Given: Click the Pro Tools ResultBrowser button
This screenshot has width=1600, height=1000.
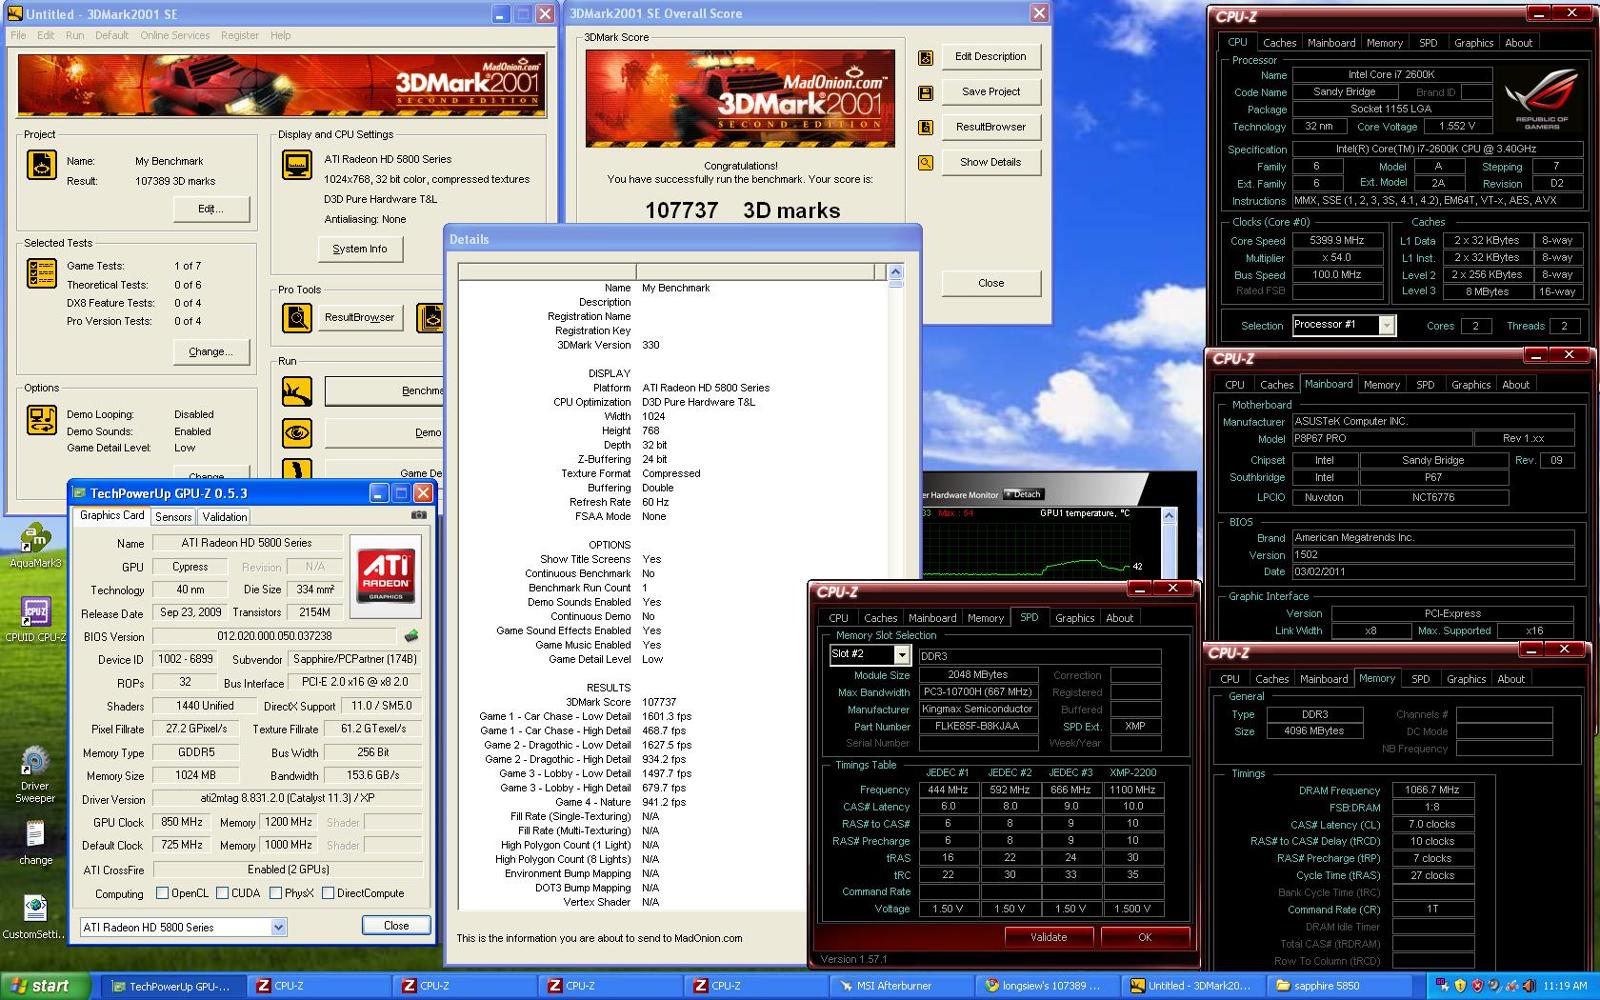Looking at the screenshot, I should tap(359, 318).
